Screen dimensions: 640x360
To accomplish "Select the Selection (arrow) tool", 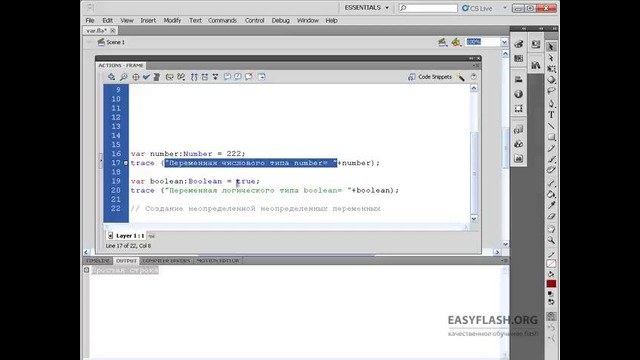I will pyautogui.click(x=551, y=47).
